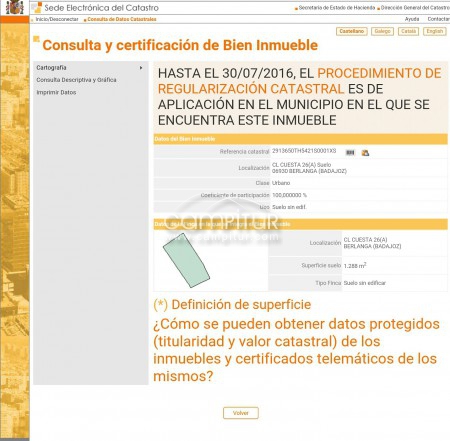Switch language to Castellano
The image size is (450, 441).
(352, 31)
